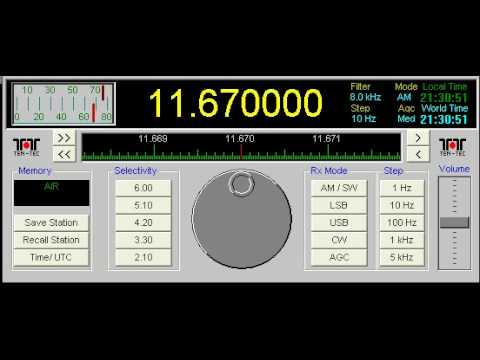Click the fast tune up >> button
This screenshot has width=480, height=360.
[x=64, y=138]
